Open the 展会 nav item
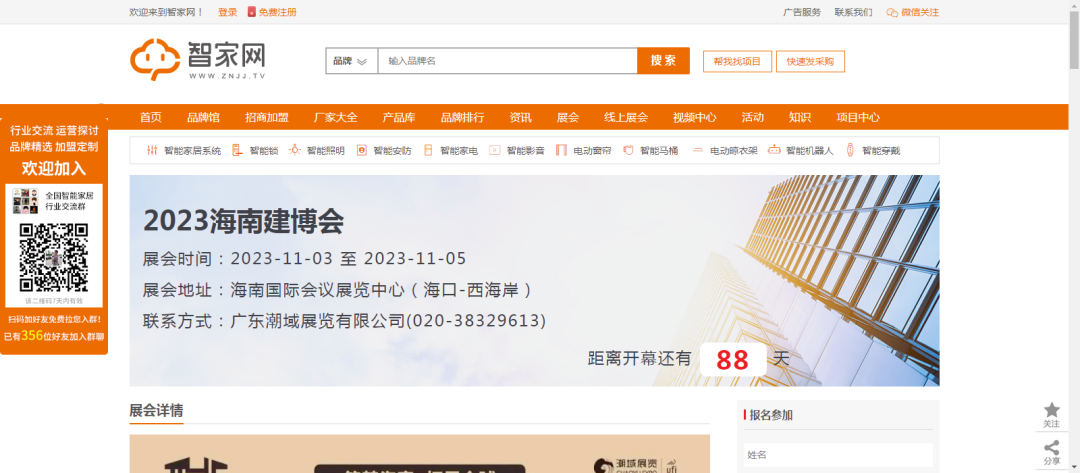Image resolution: width=1080 pixels, height=473 pixels. pos(568,117)
